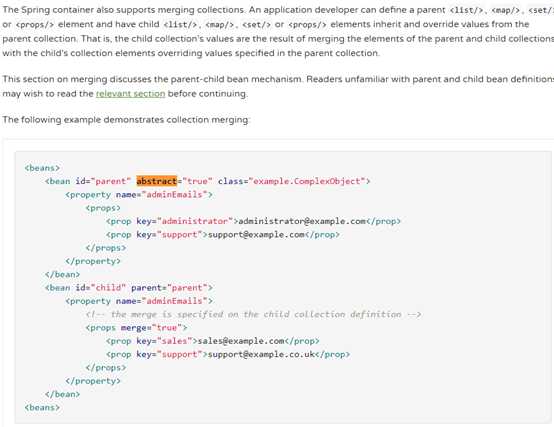Click the id="parent" attribute

pyautogui.click(x=103, y=181)
